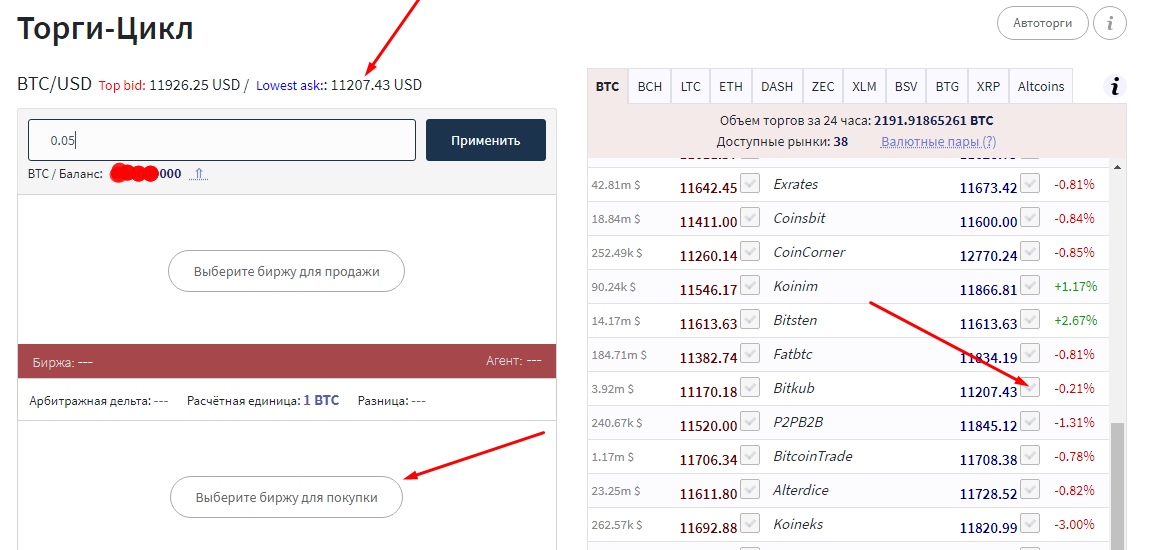Open the DASH tab
The width and height of the screenshot is (1161, 550).
(x=777, y=87)
